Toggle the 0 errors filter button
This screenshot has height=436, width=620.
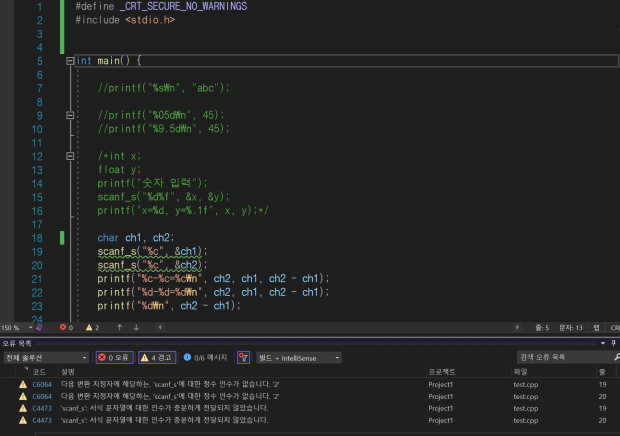[x=114, y=357]
